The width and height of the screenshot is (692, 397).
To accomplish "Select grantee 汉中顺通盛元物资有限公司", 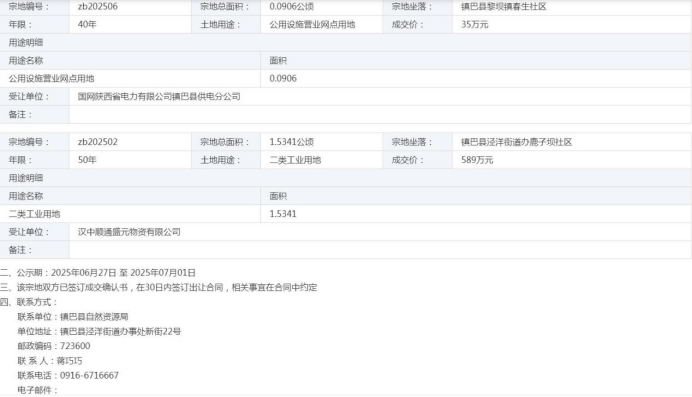I will 129,232.
